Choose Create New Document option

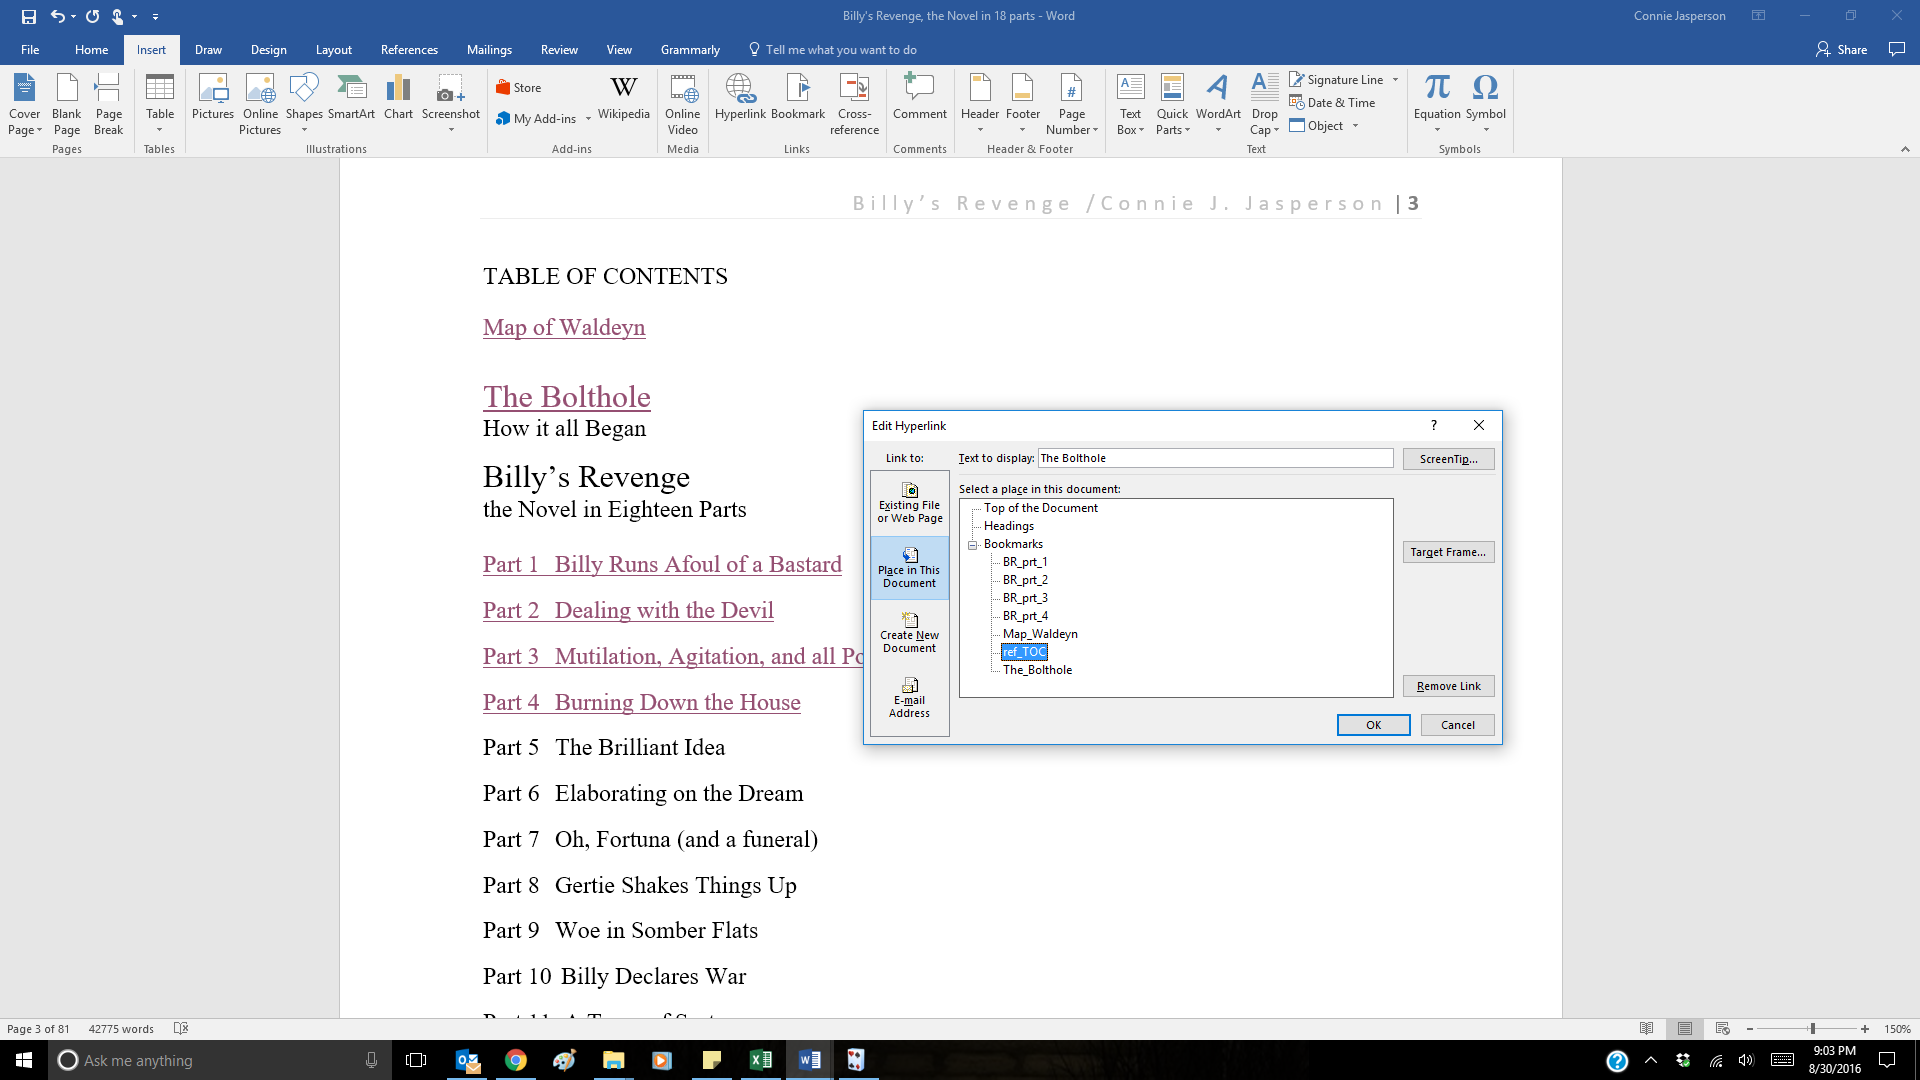point(909,632)
